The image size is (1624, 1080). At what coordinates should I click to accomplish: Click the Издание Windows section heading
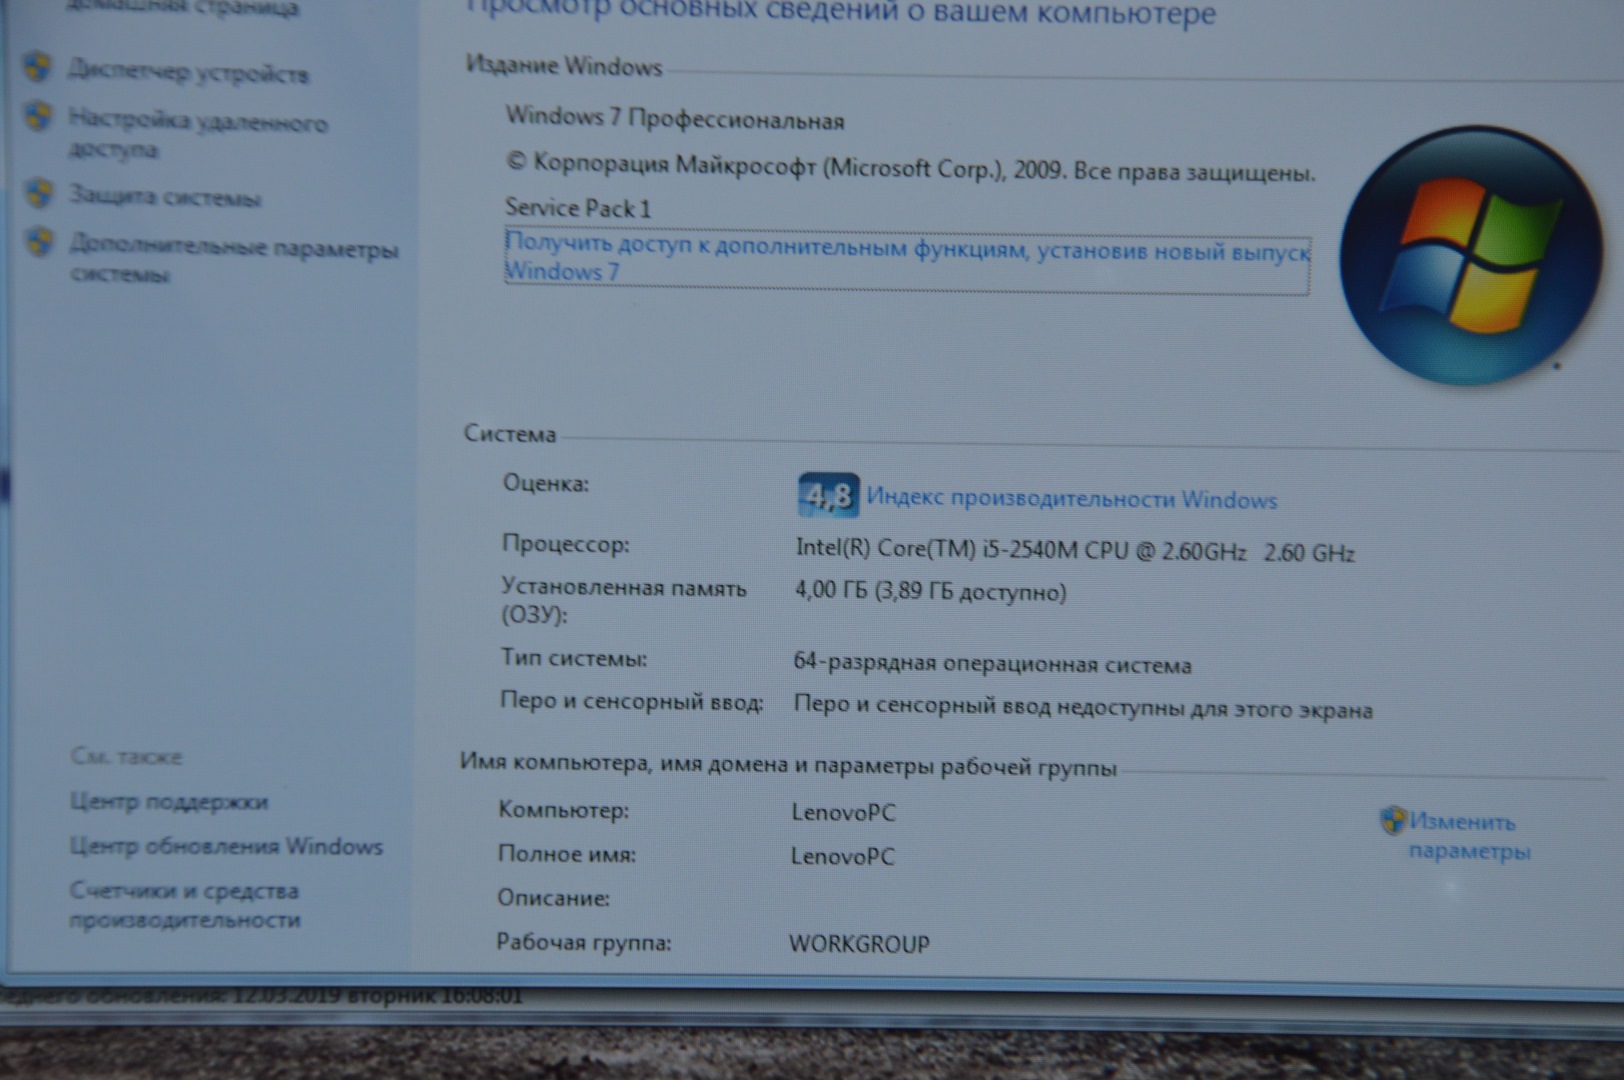tap(564, 67)
